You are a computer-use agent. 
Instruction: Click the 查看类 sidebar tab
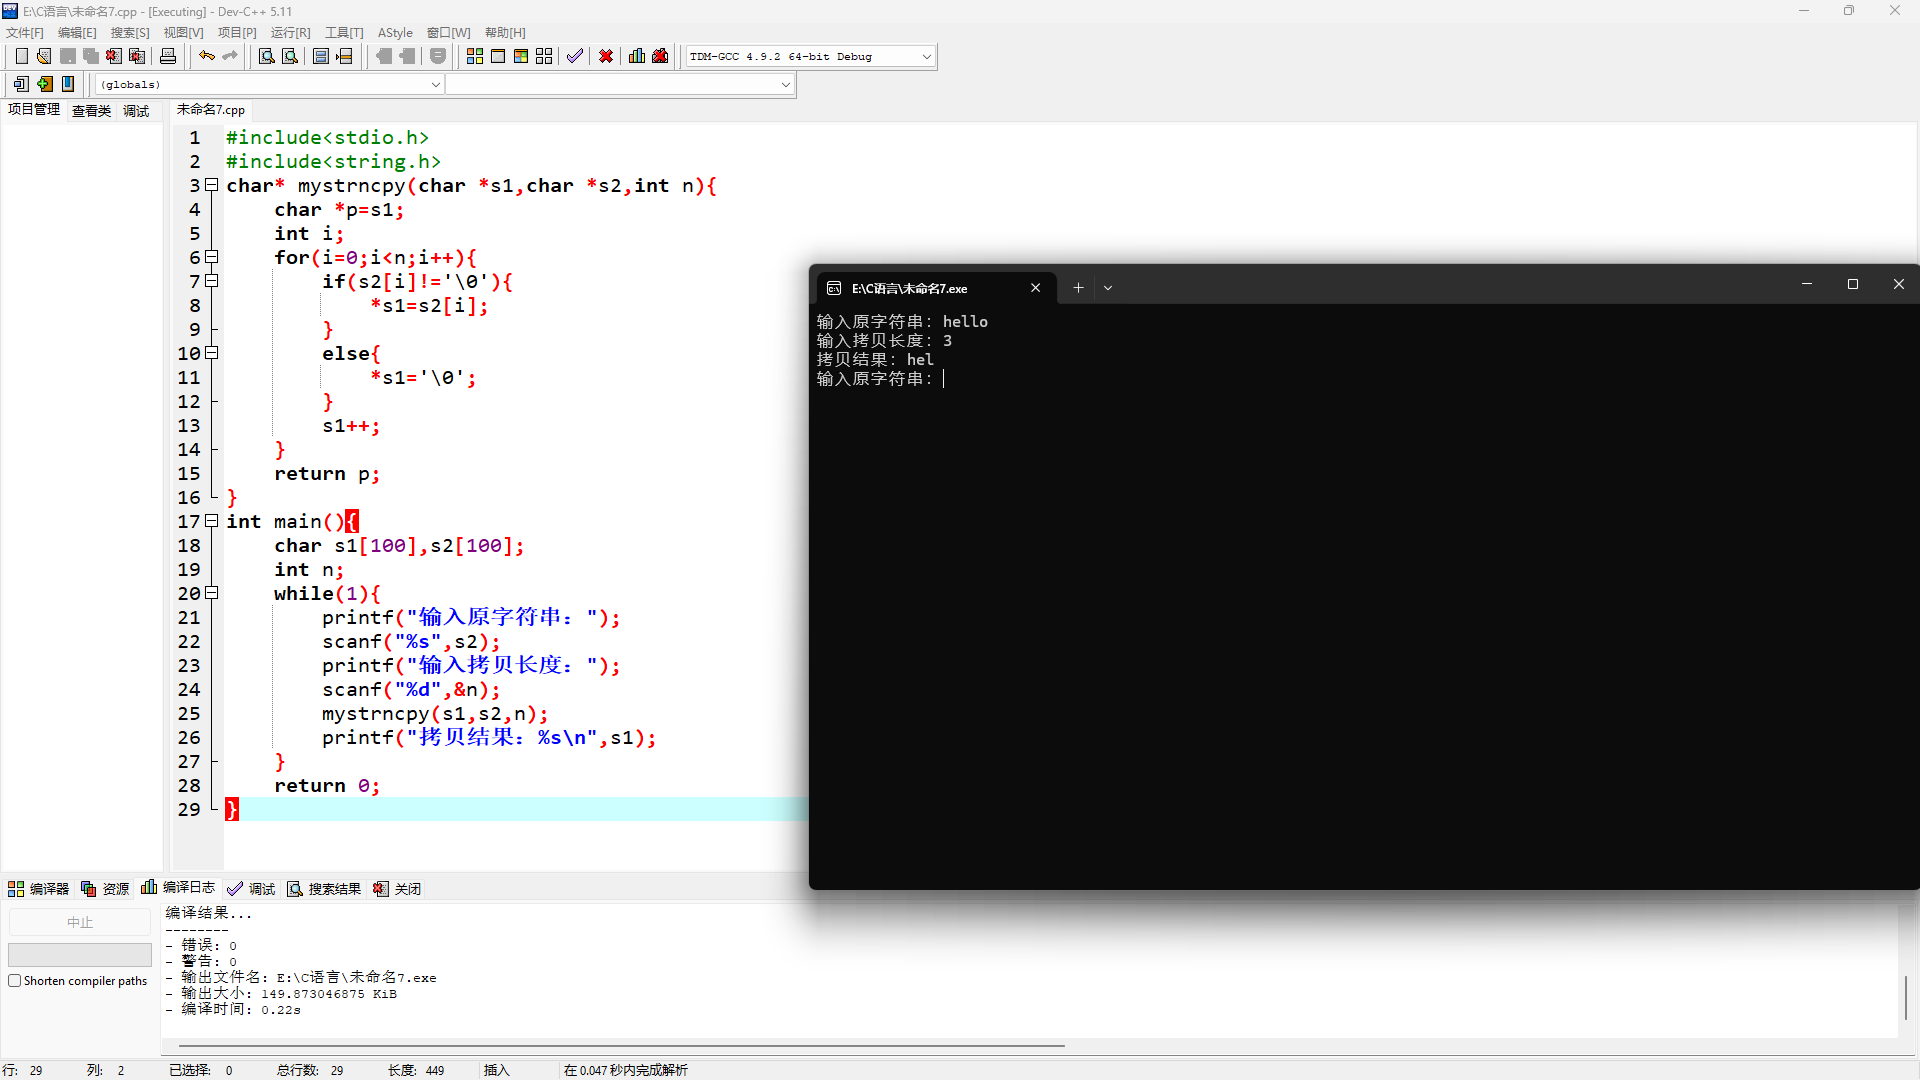coord(91,111)
